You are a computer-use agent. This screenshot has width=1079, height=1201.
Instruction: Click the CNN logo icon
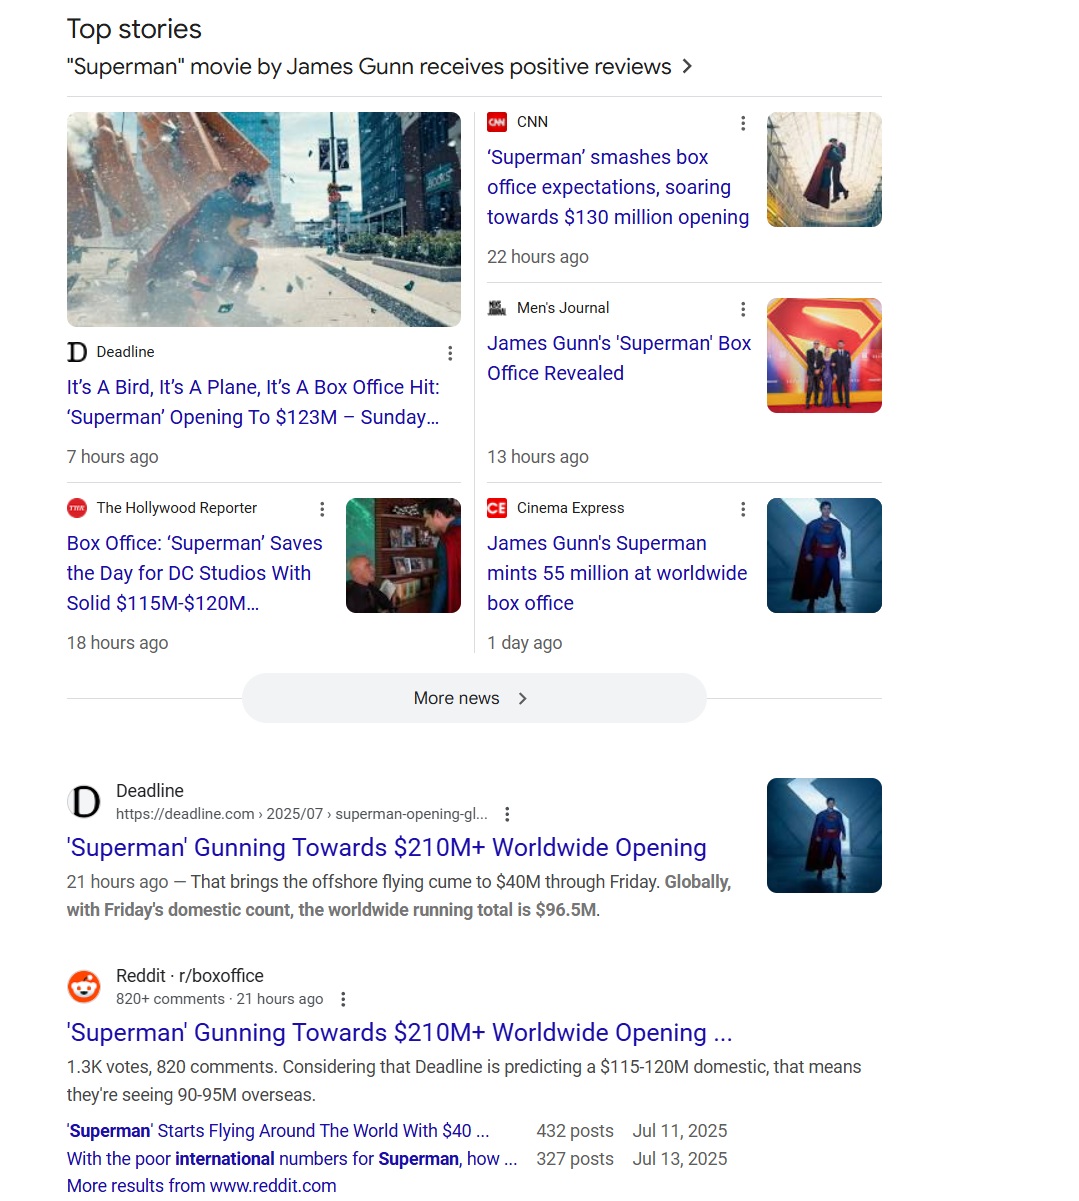coord(497,122)
